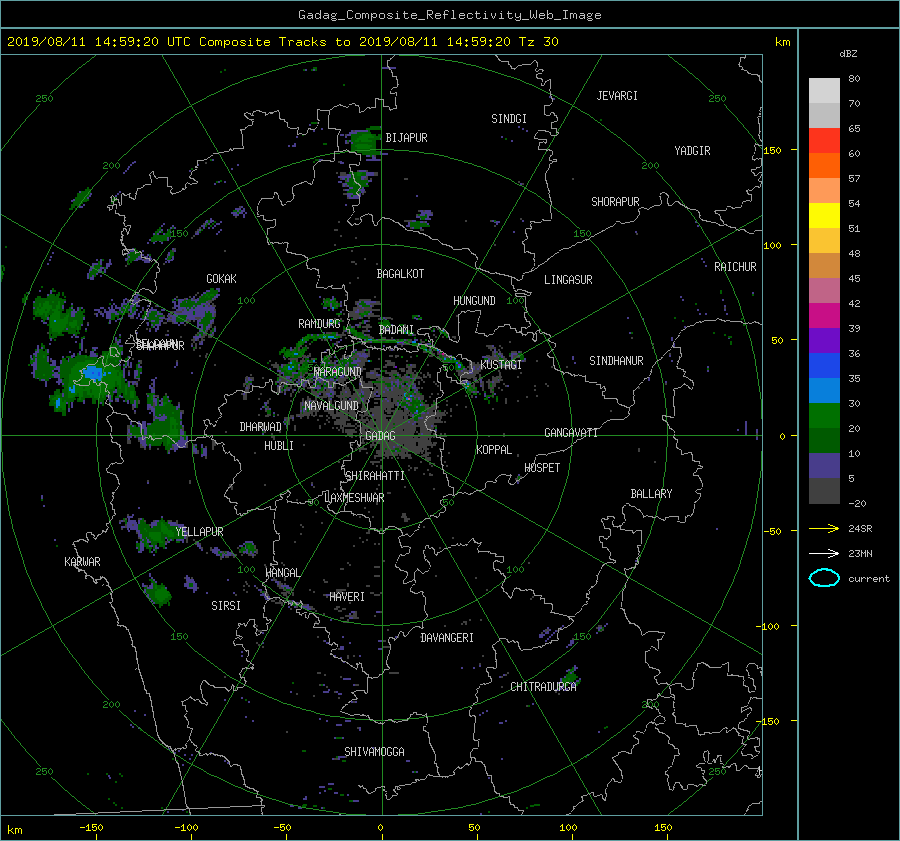
Task: Pick the dark gray -20–5 dBZ legend swatch
Action: pyautogui.click(x=824, y=491)
